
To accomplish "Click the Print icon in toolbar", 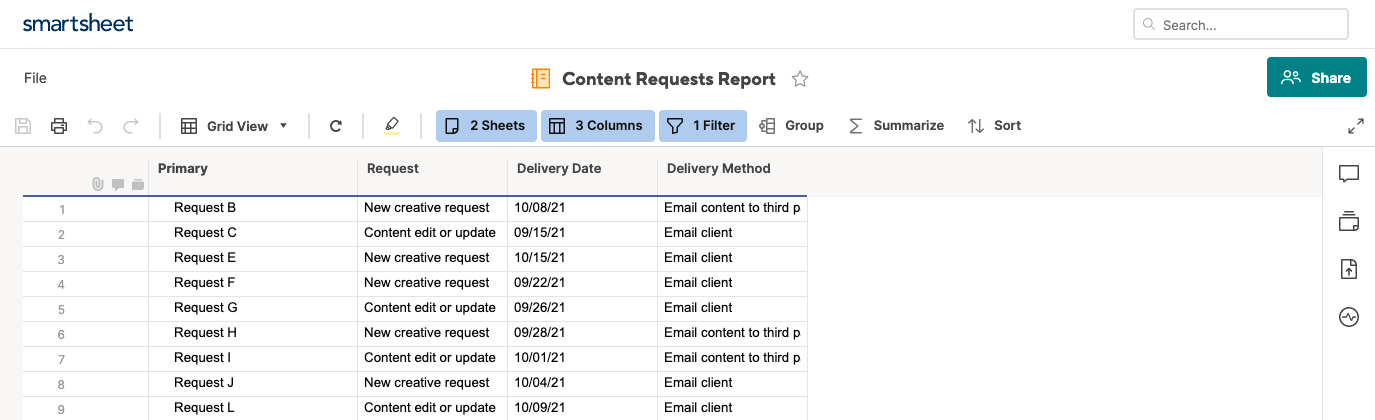I will pyautogui.click(x=59, y=126).
